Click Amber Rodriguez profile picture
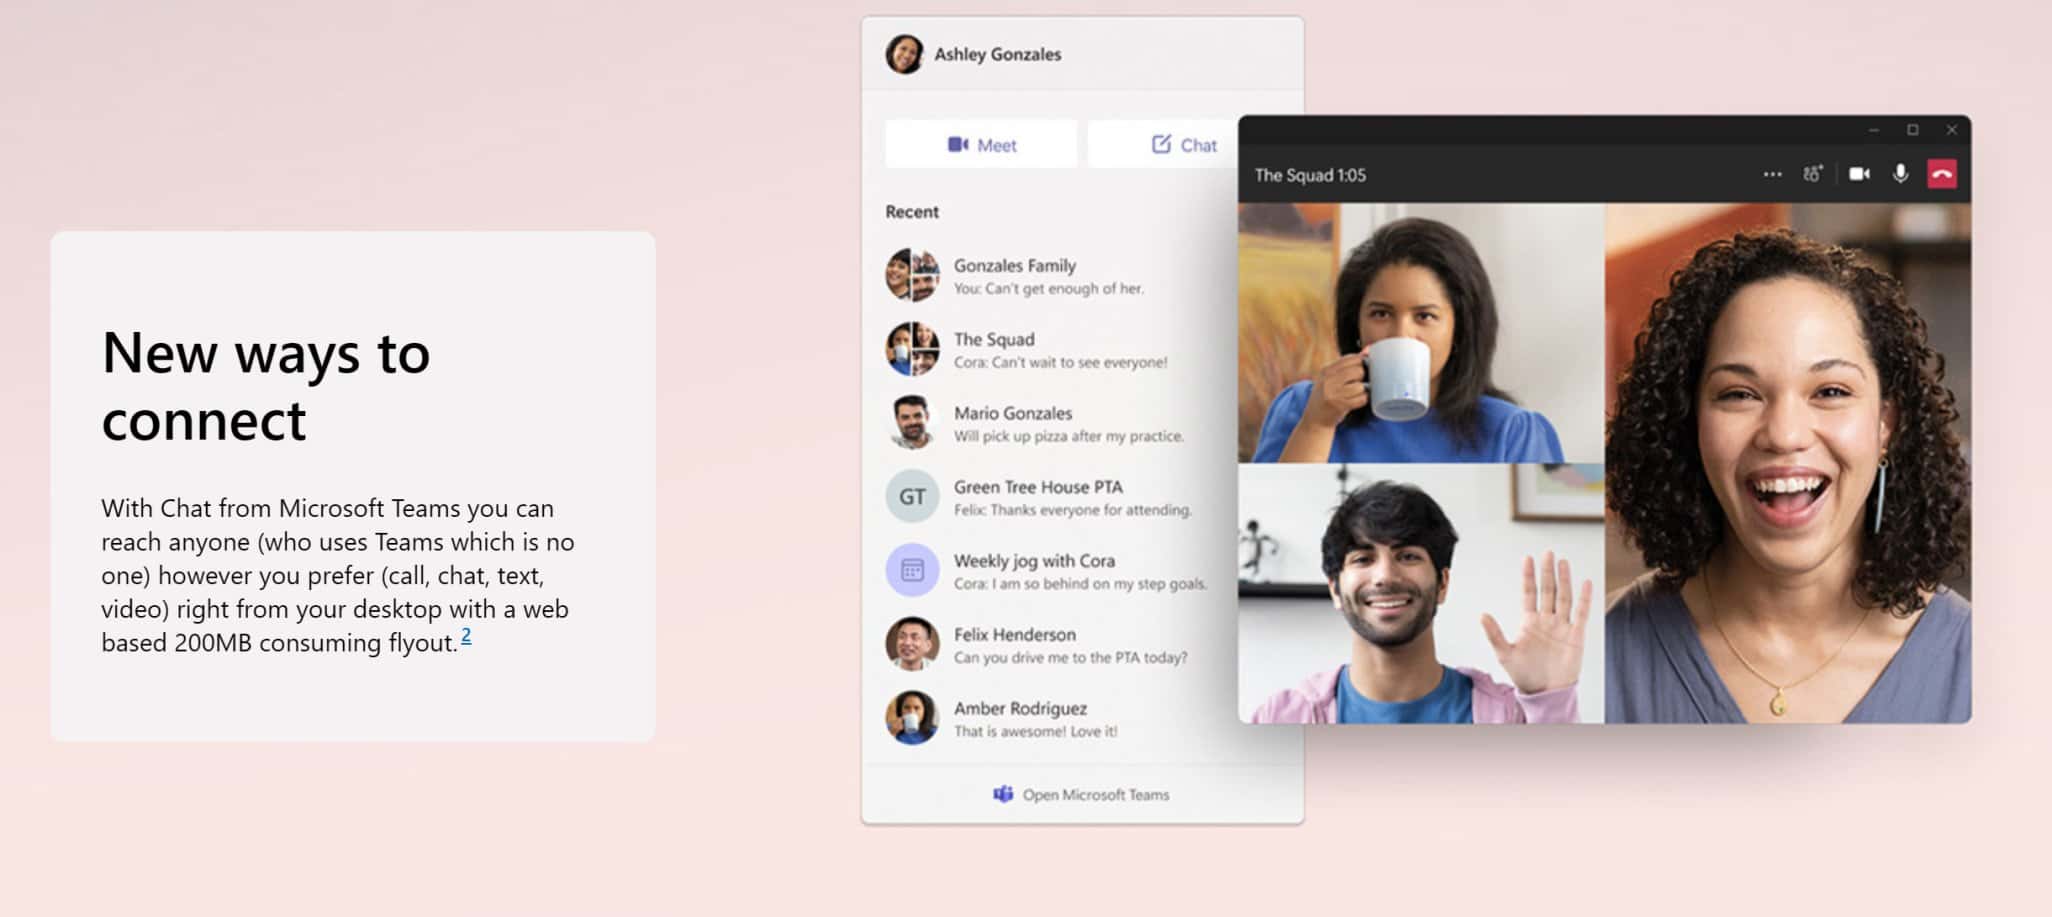The width and height of the screenshot is (2052, 917). coord(912,718)
